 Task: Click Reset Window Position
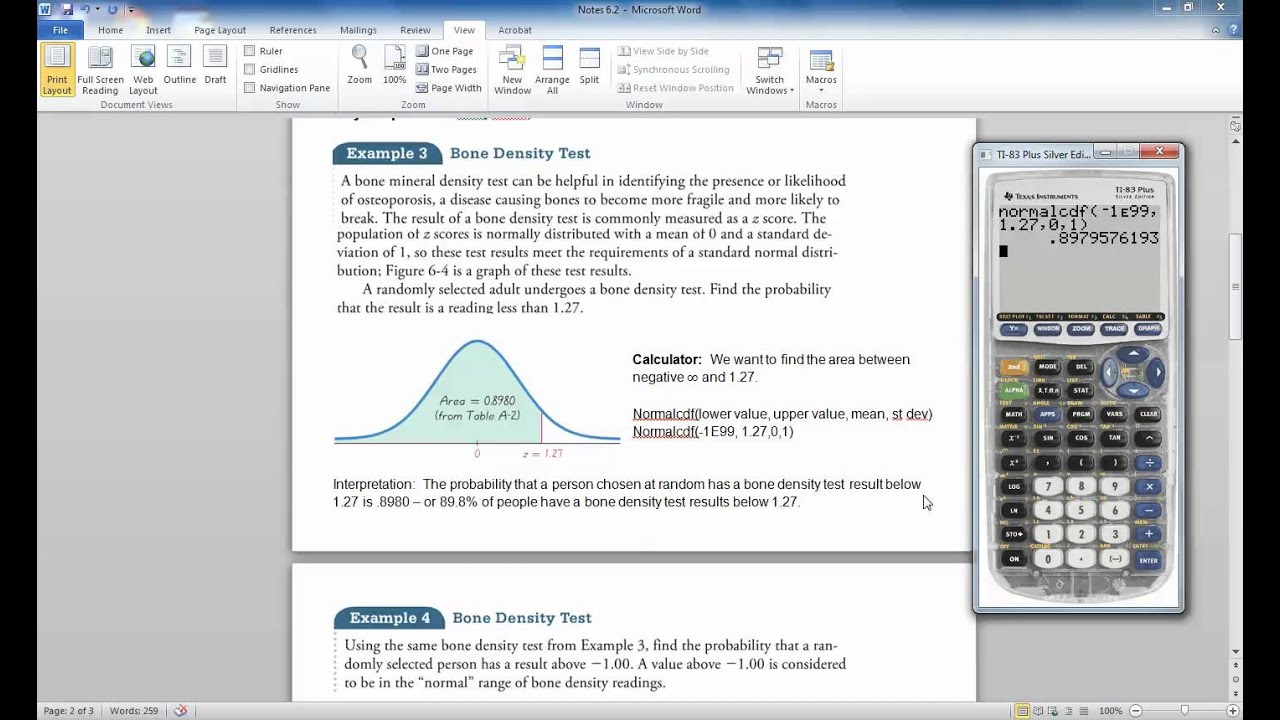click(x=676, y=88)
